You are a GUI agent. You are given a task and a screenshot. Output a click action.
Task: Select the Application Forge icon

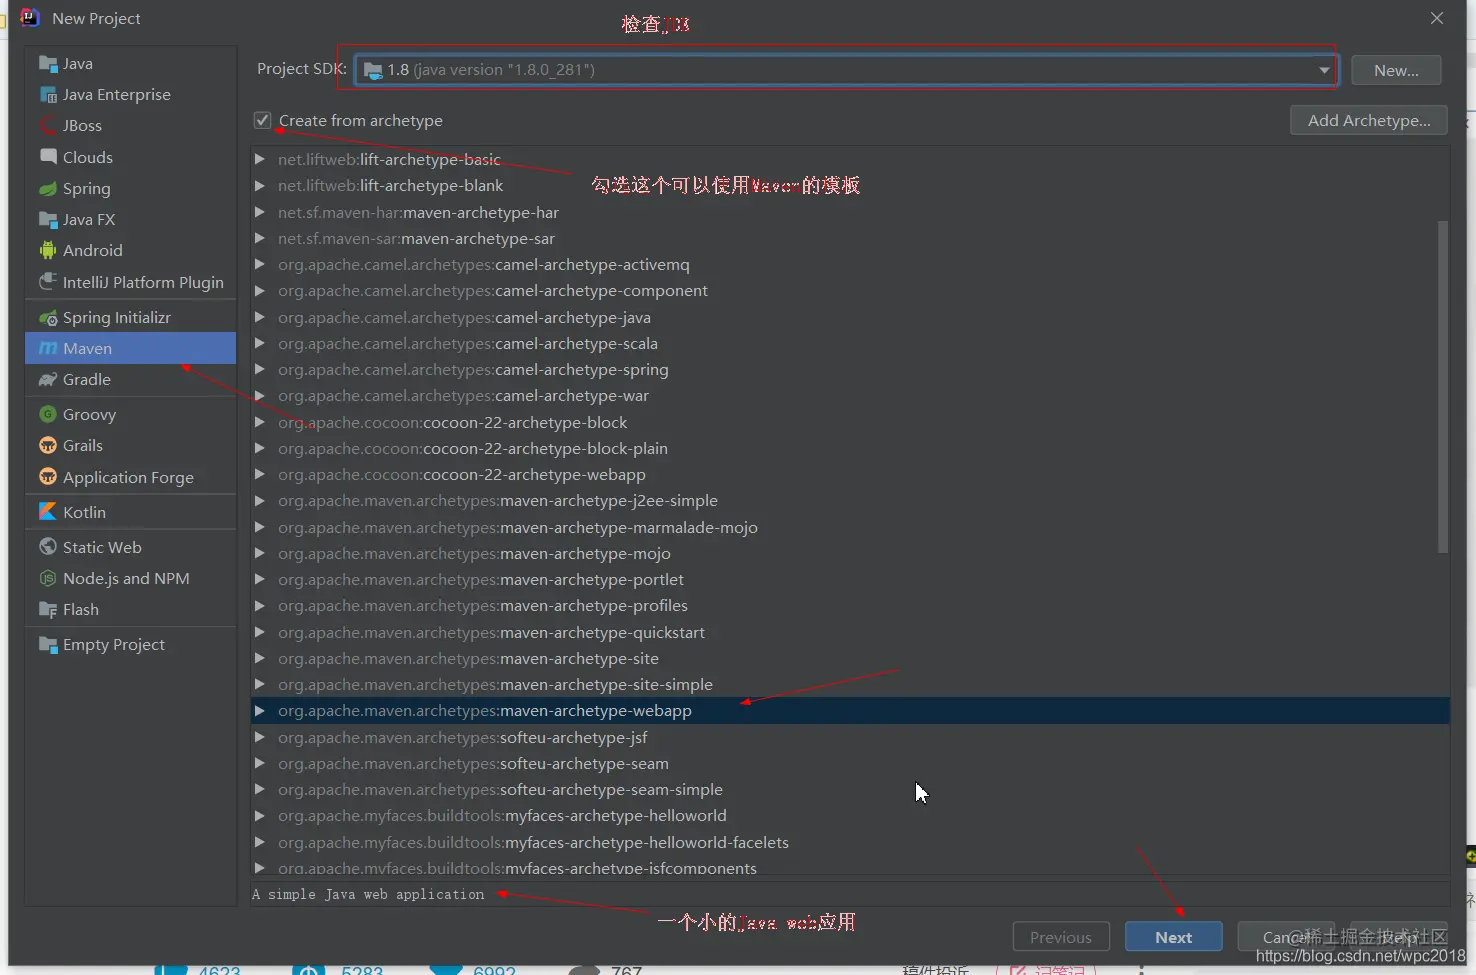click(48, 477)
